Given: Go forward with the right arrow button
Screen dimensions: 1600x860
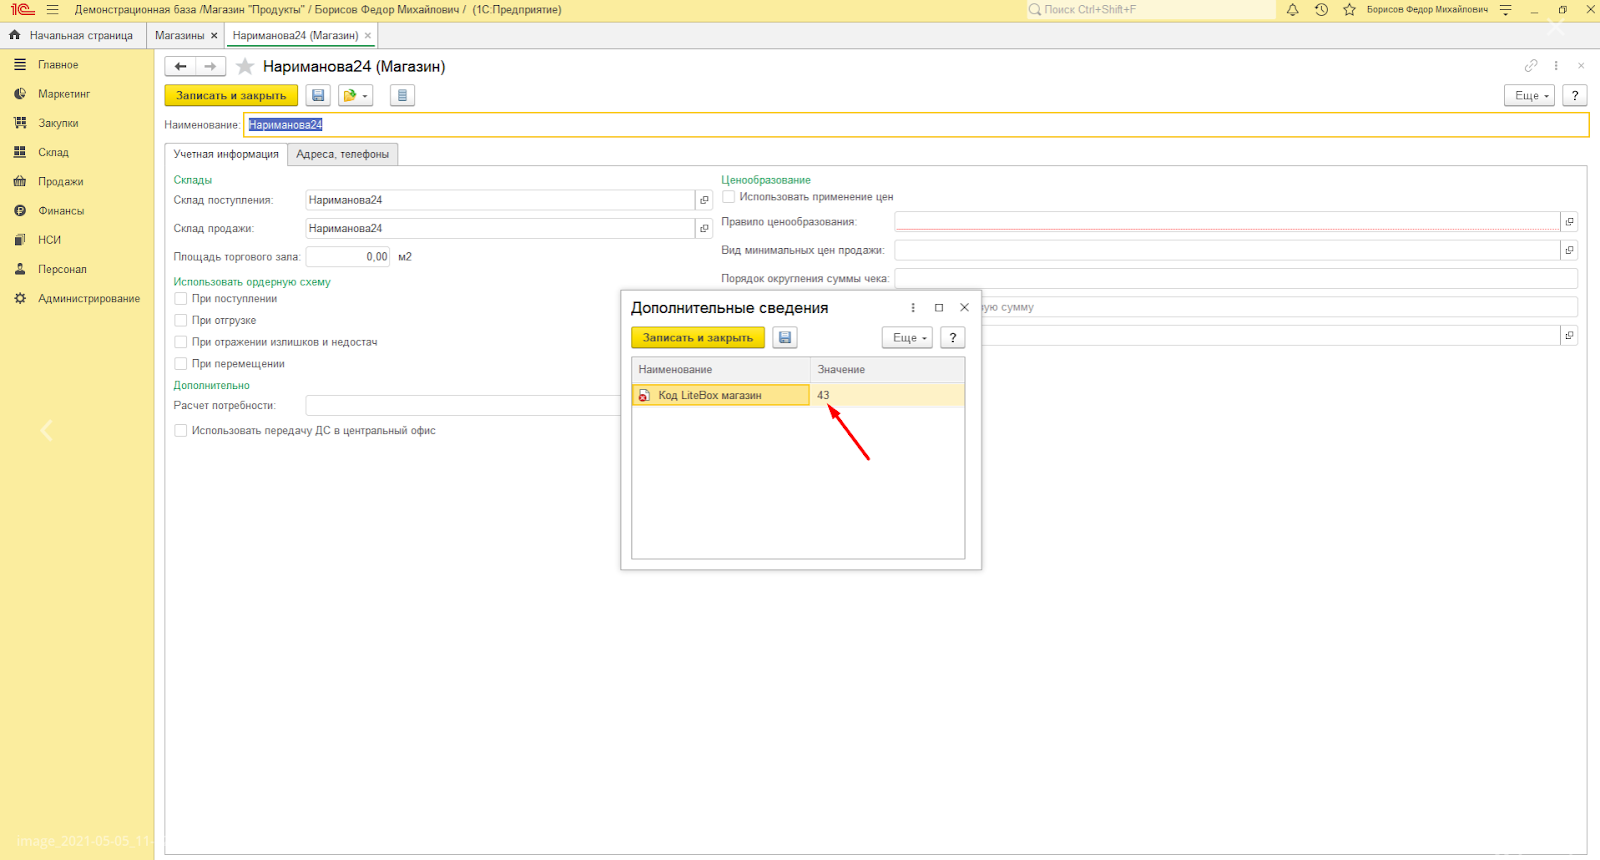Looking at the screenshot, I should [x=210, y=66].
